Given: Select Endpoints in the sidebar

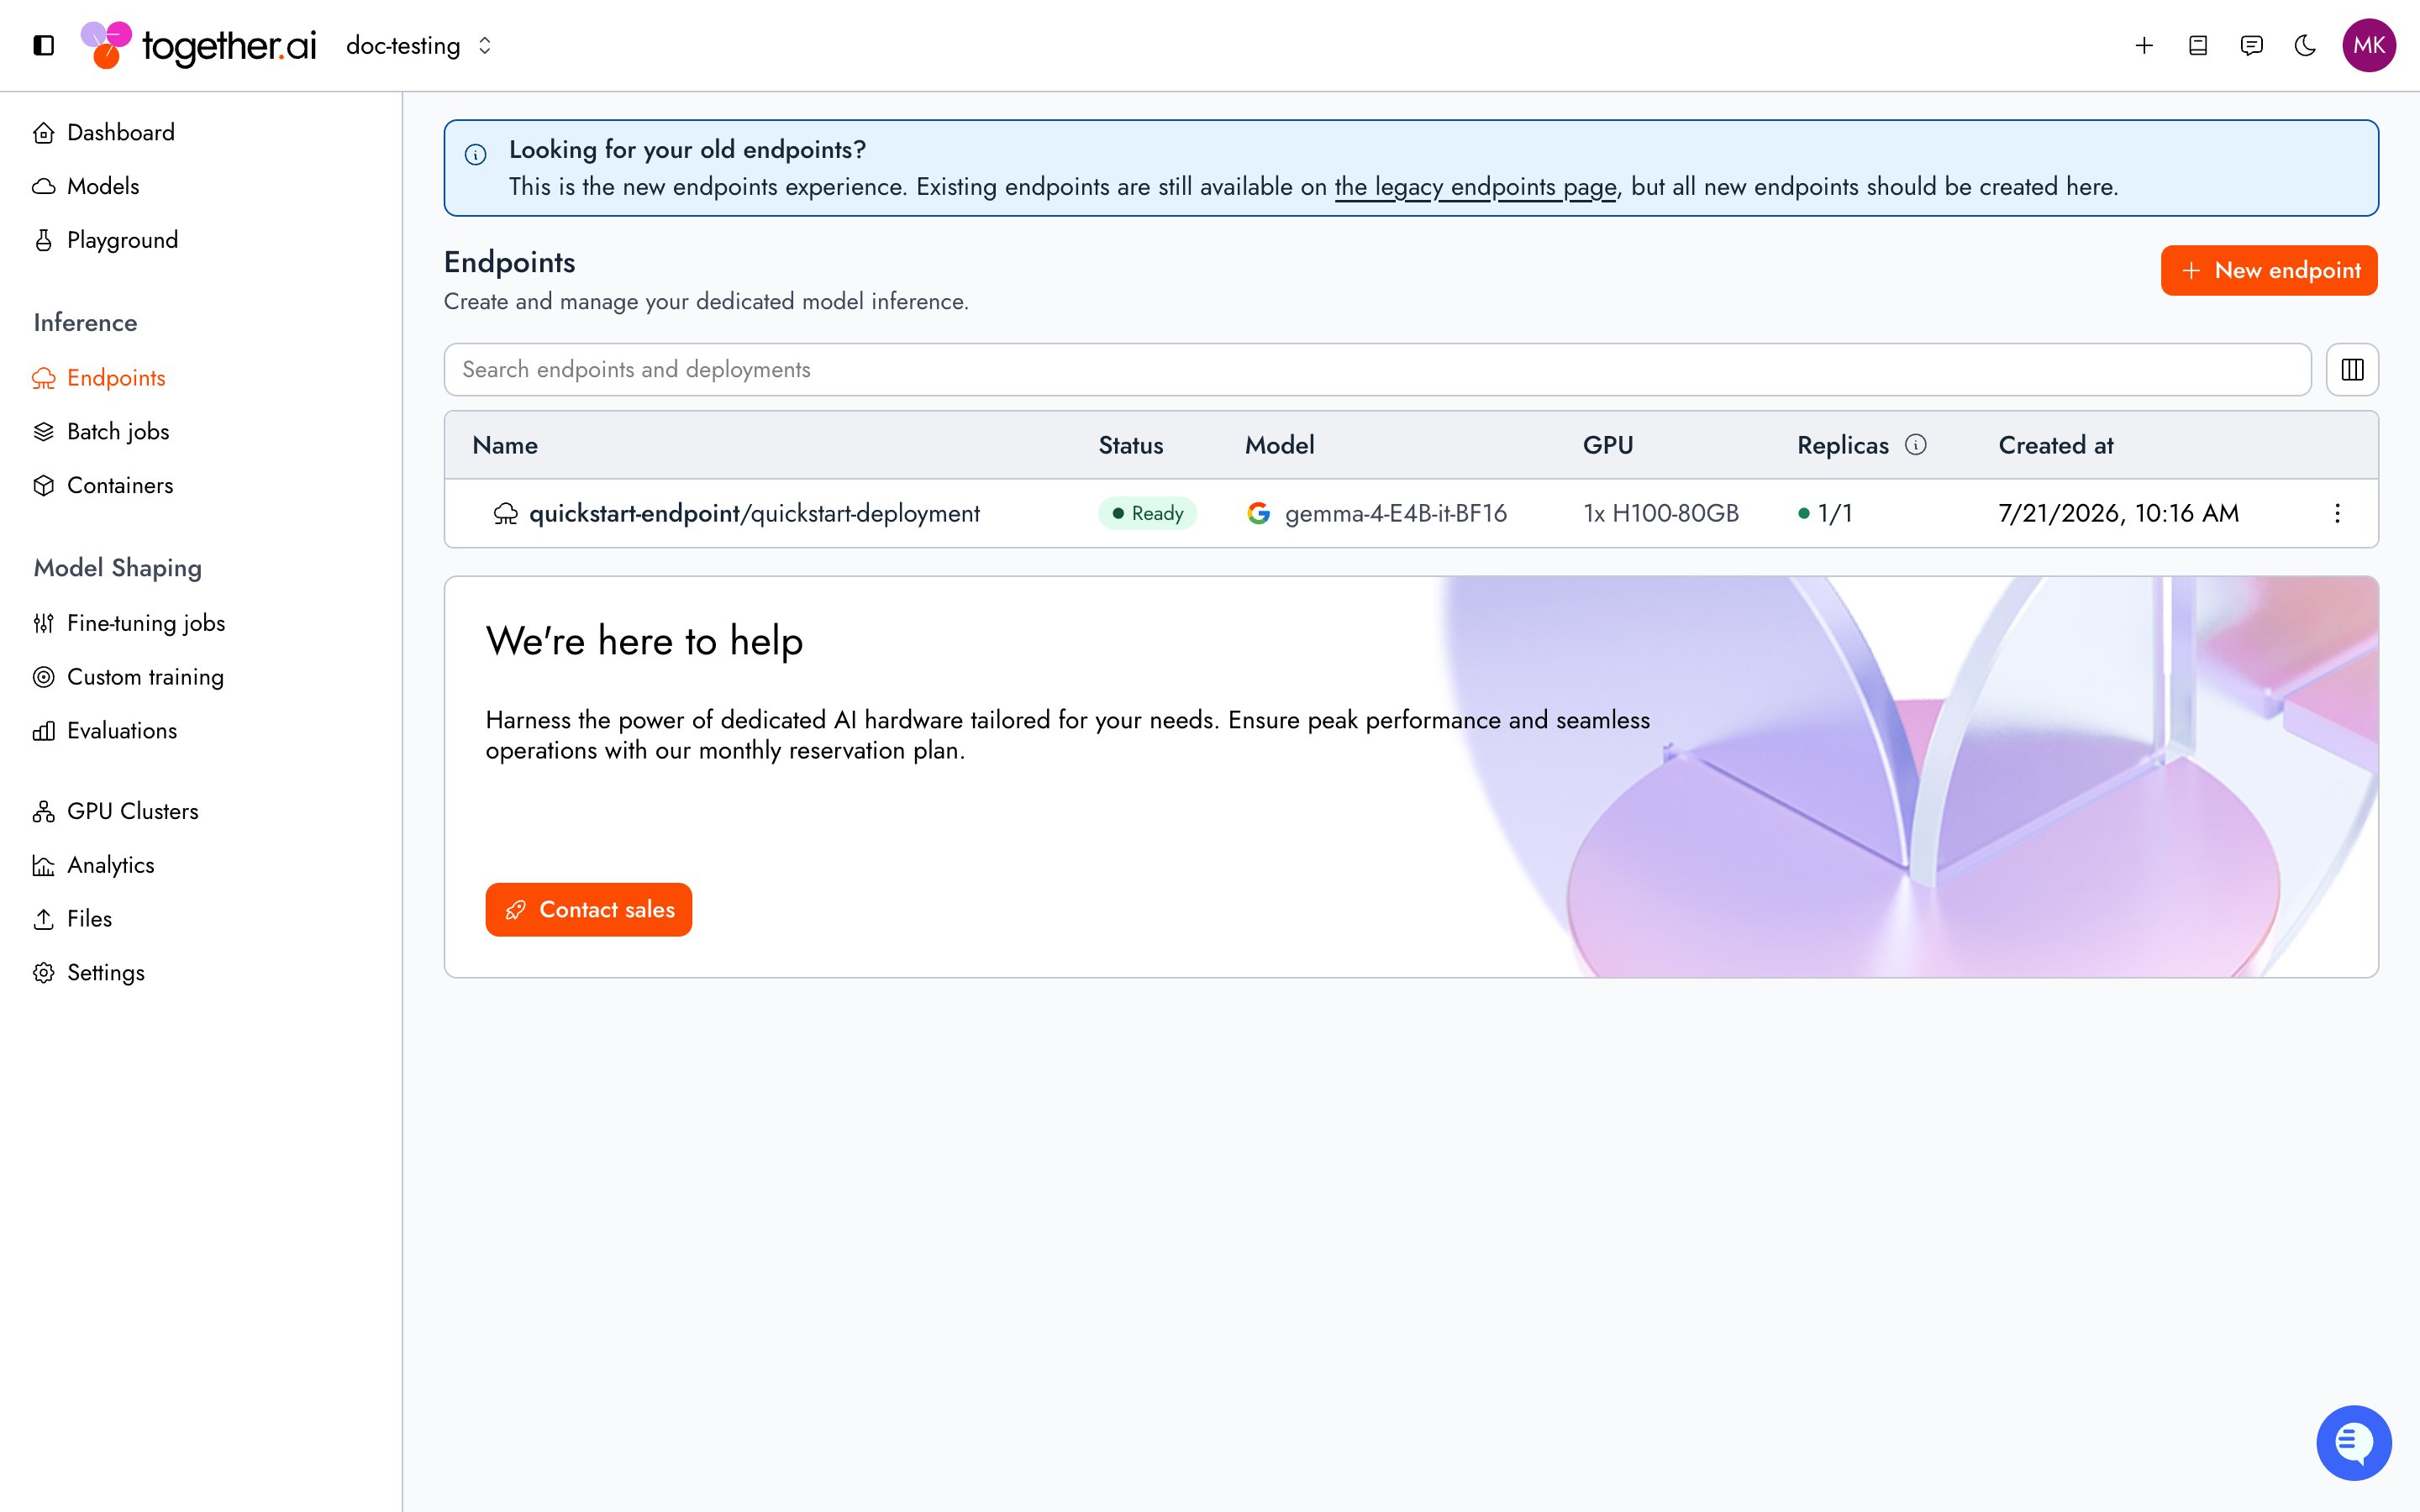Looking at the screenshot, I should 99,378.
